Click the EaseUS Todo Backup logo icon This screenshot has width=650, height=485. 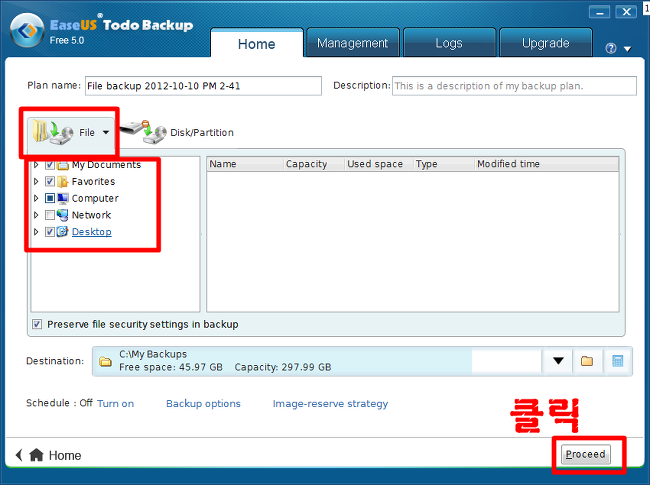27,30
